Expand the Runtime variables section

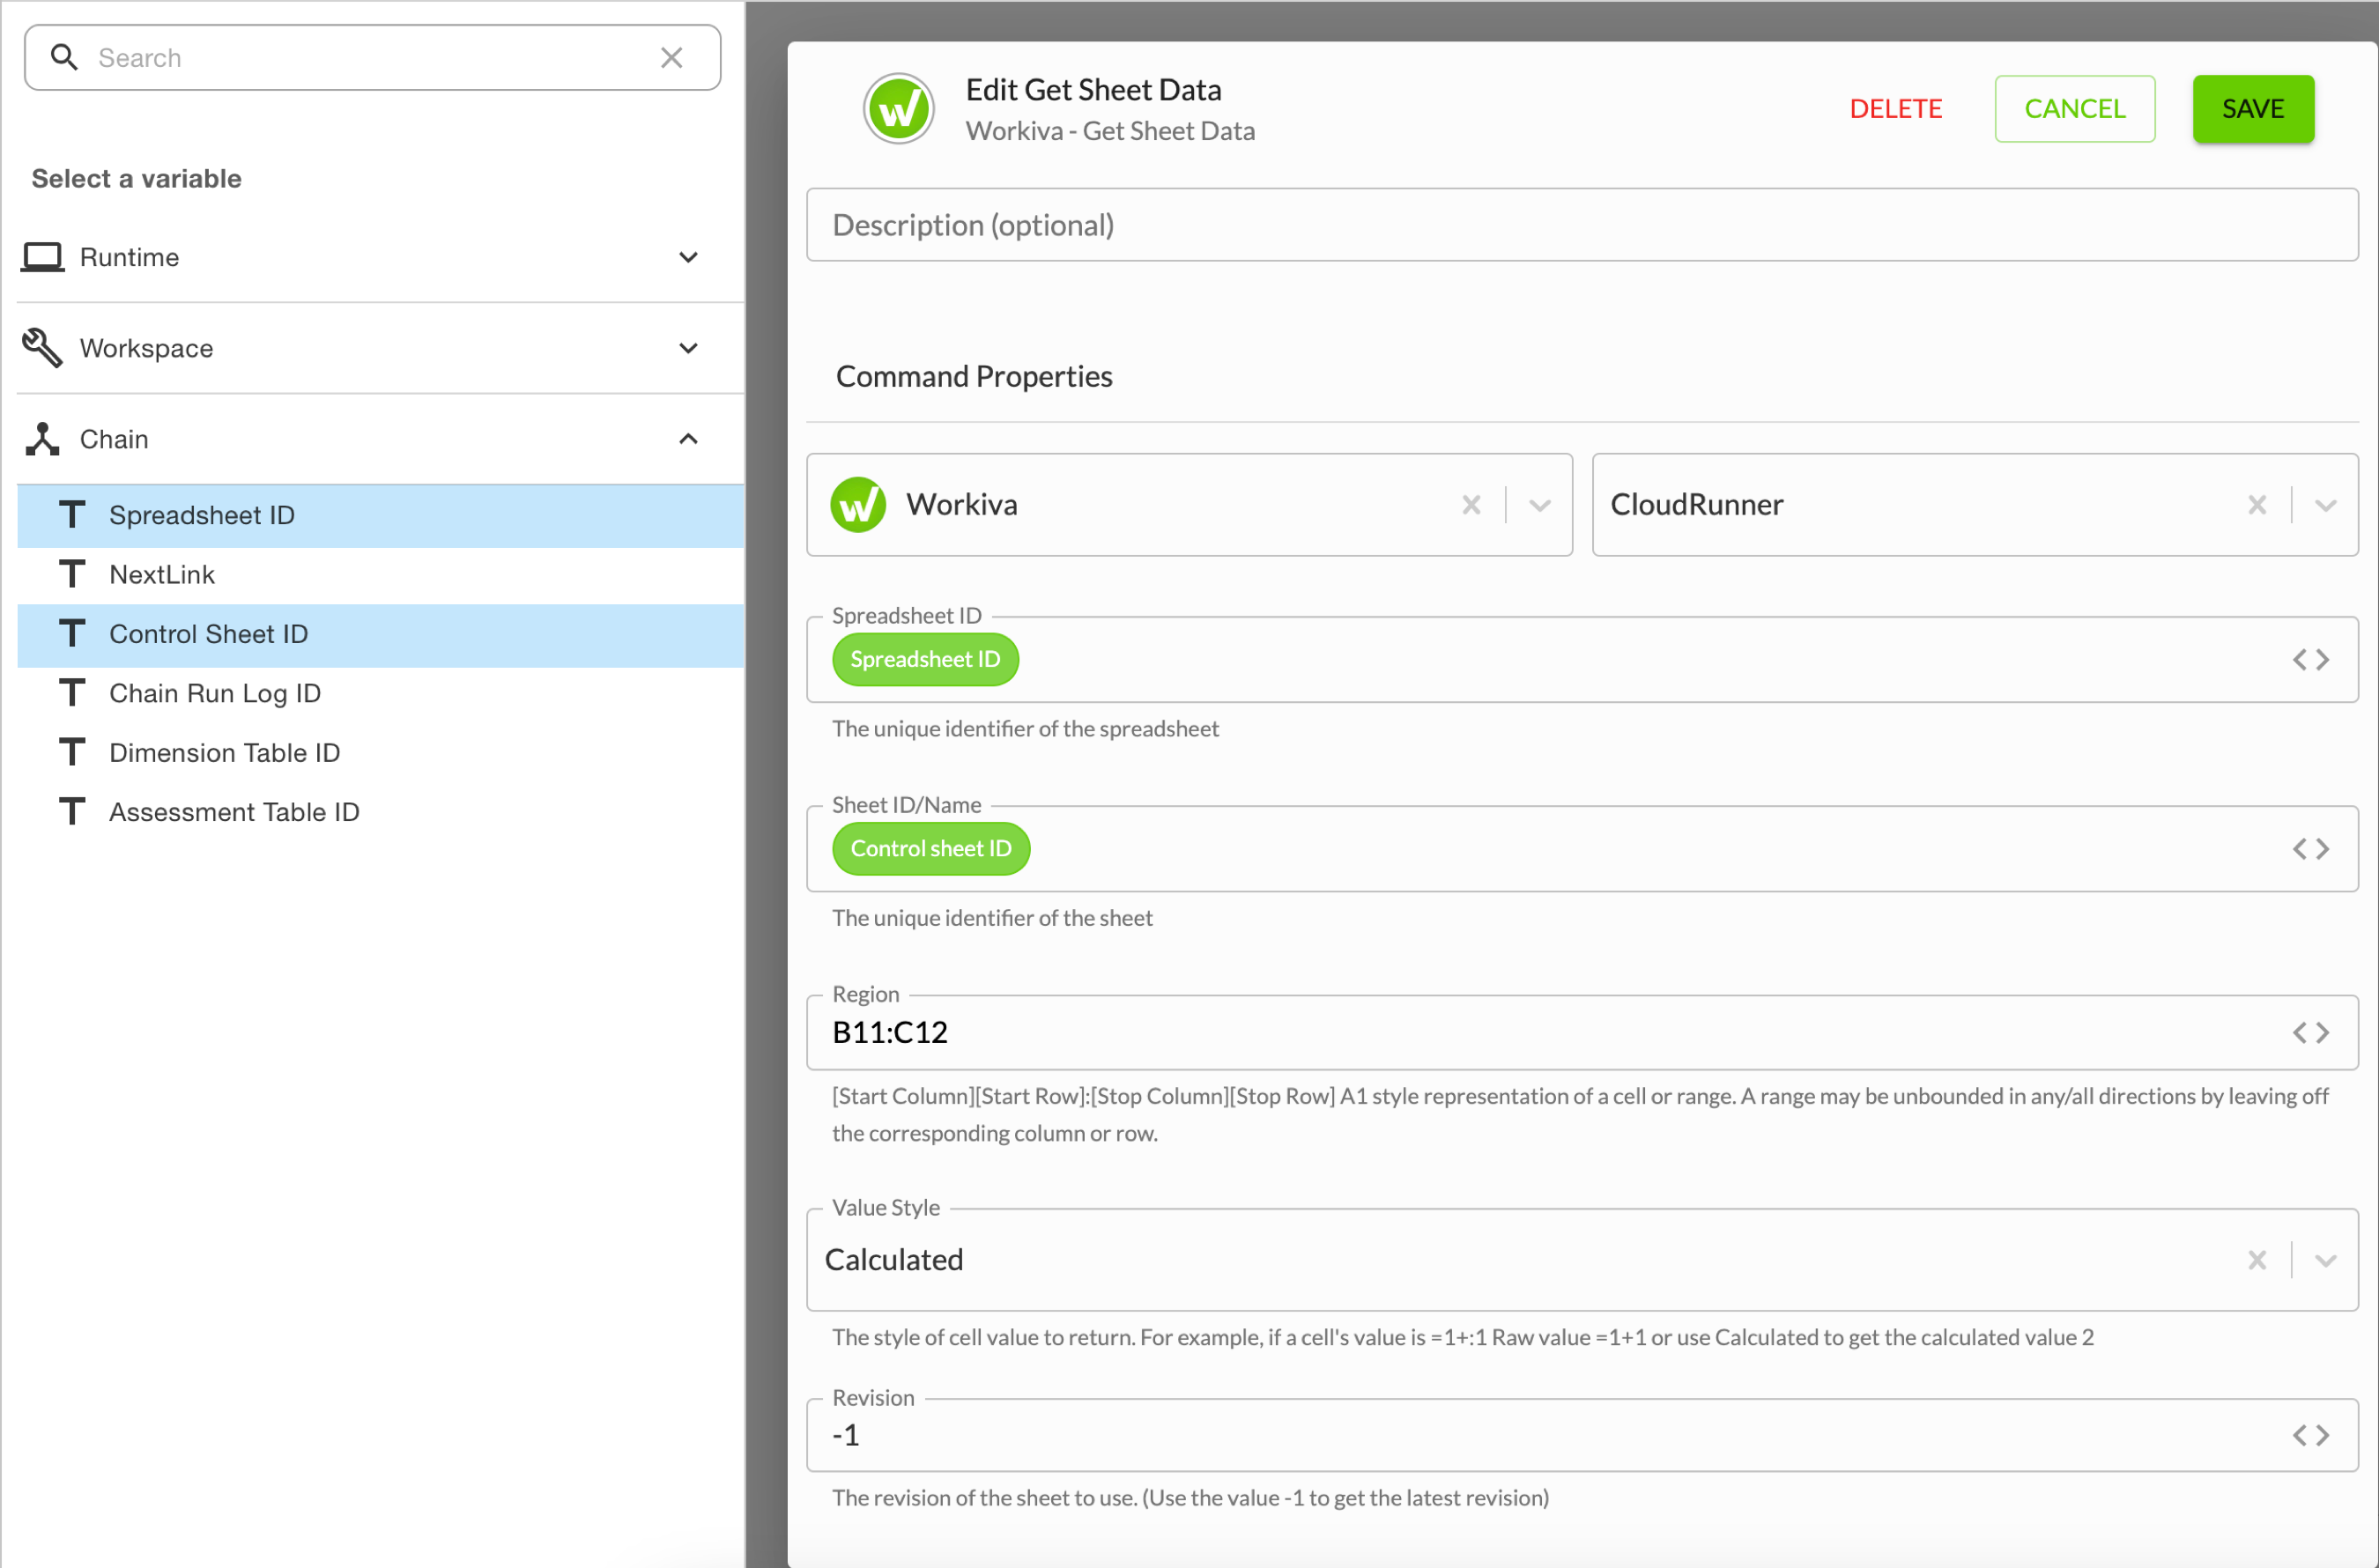click(688, 257)
